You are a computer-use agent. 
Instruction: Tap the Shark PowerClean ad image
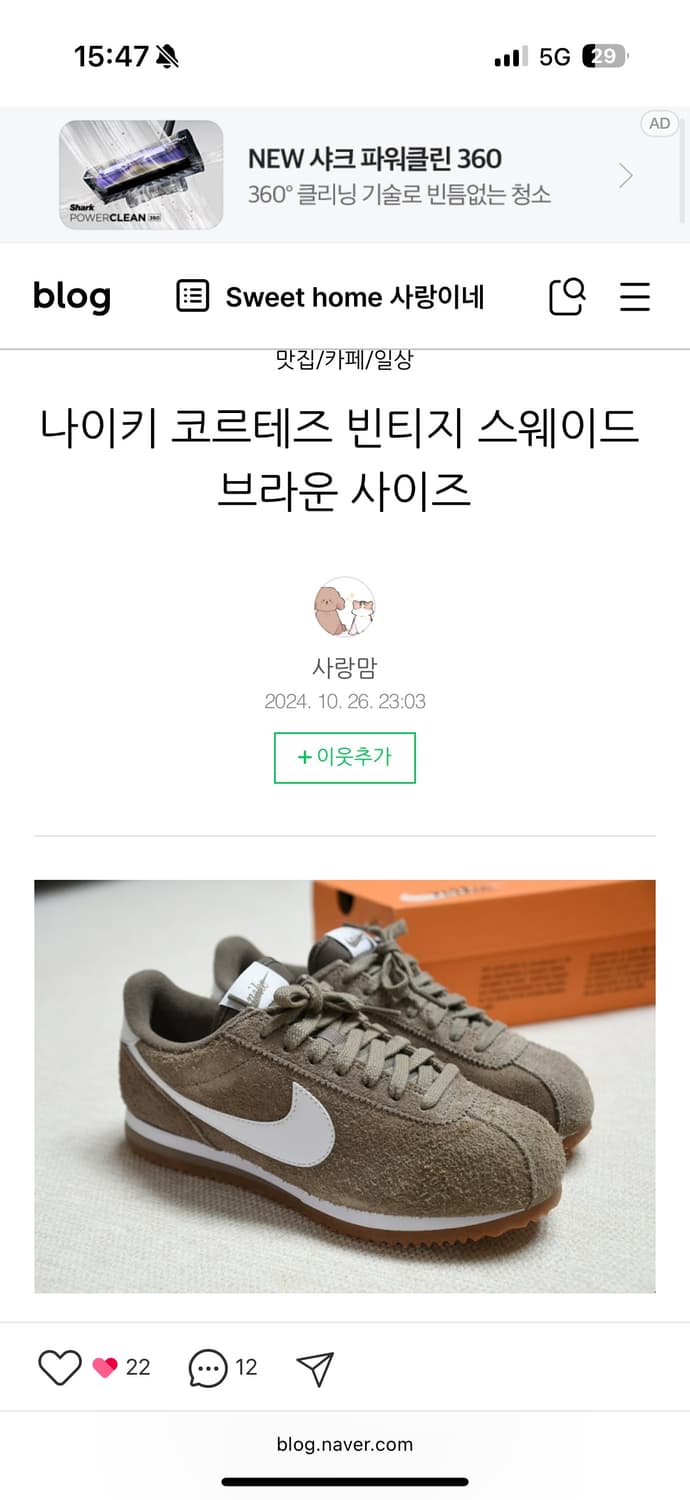point(141,175)
